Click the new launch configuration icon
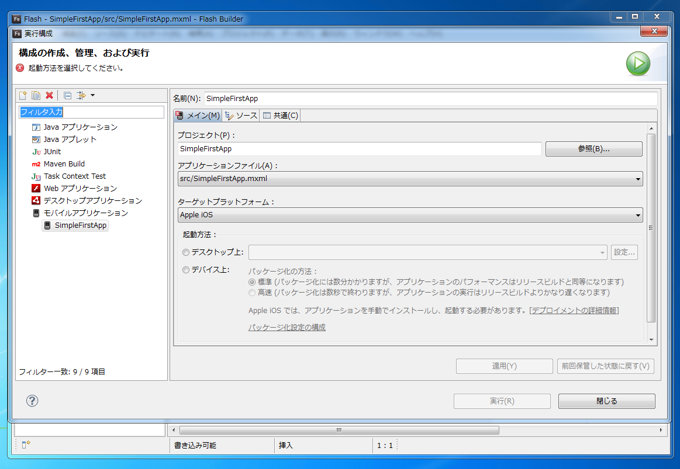Image resolution: width=680 pixels, height=469 pixels. point(23,95)
